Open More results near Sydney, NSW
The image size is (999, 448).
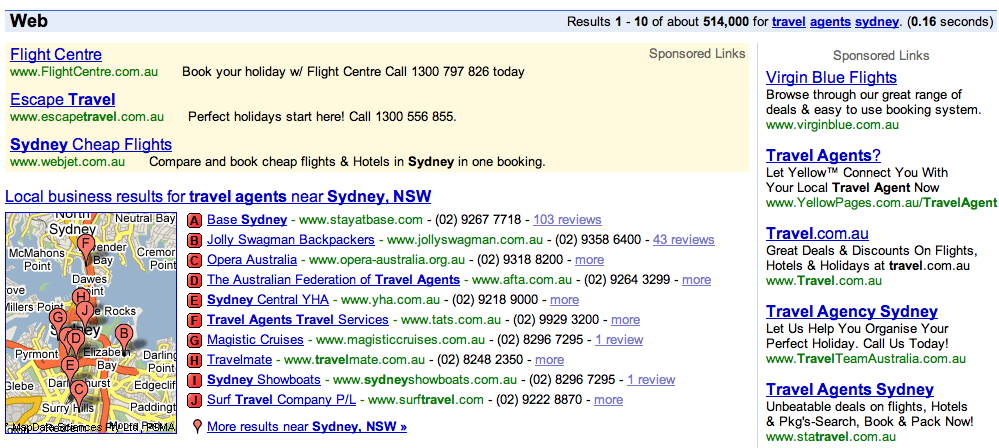click(x=307, y=426)
